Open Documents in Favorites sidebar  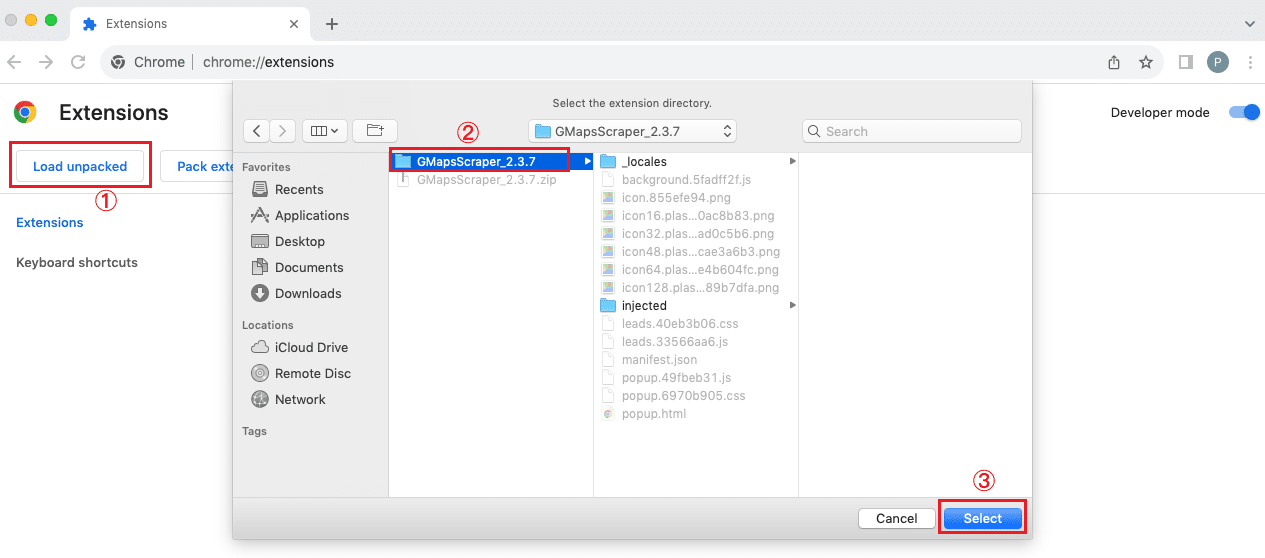(x=310, y=267)
